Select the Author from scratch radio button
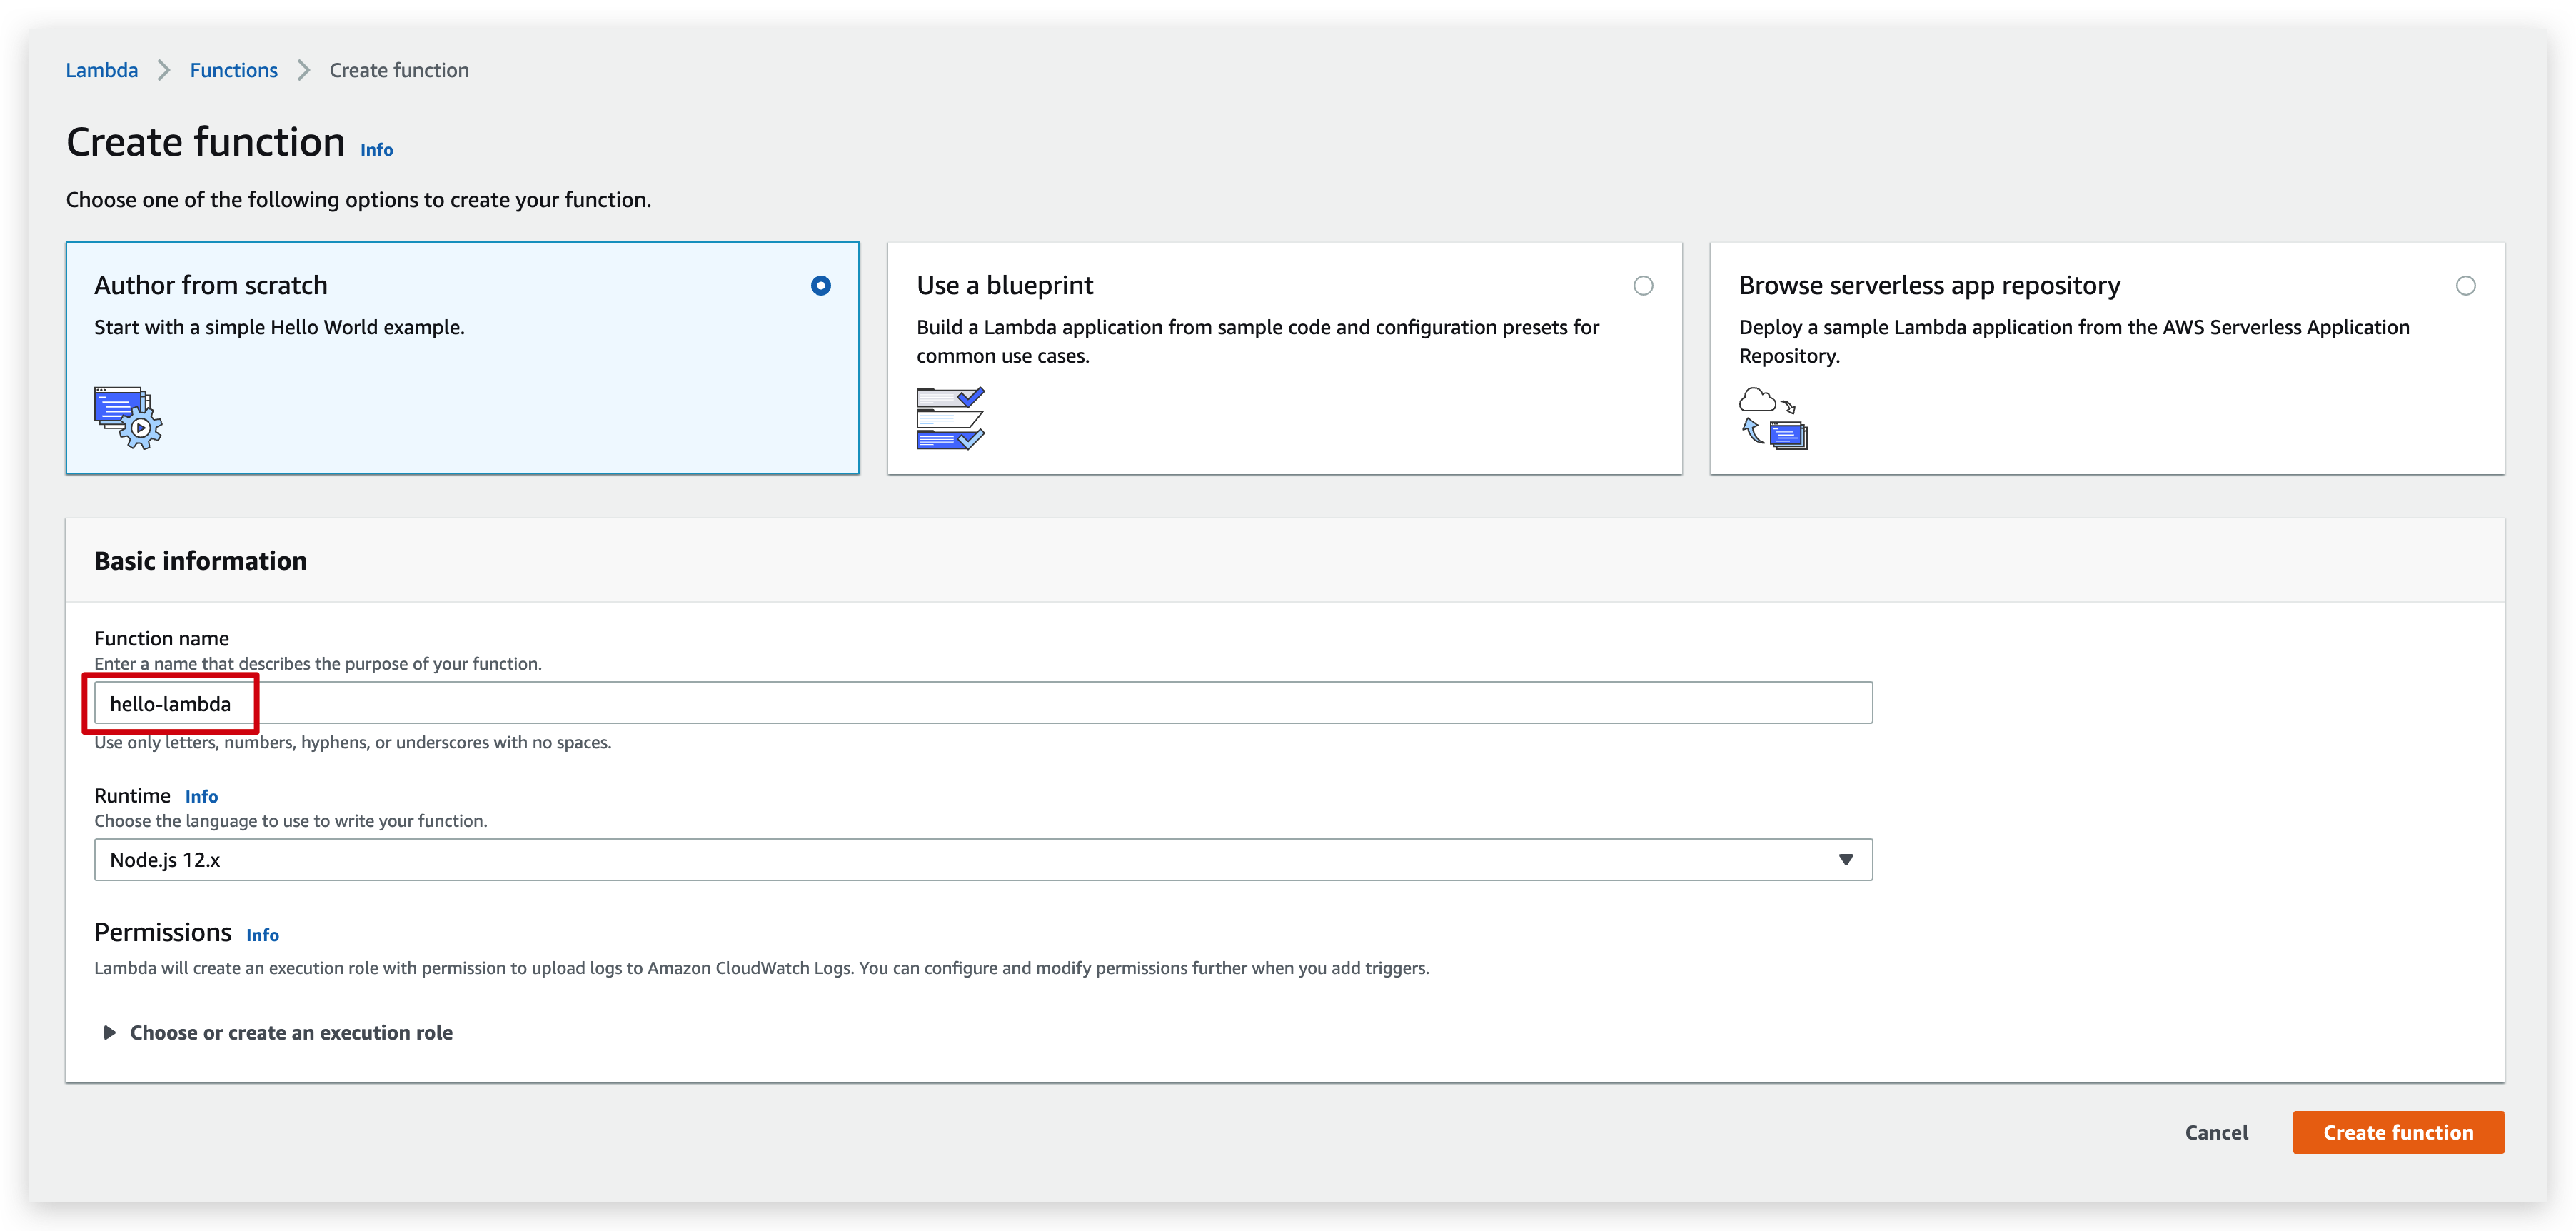The image size is (2576, 1231). (x=820, y=286)
